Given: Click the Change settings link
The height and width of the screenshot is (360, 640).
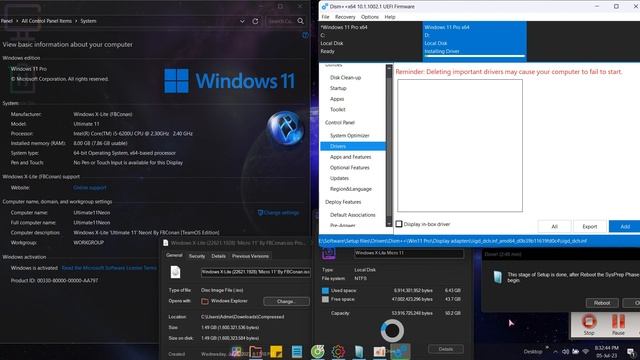Looking at the screenshot, I should click(x=278, y=213).
